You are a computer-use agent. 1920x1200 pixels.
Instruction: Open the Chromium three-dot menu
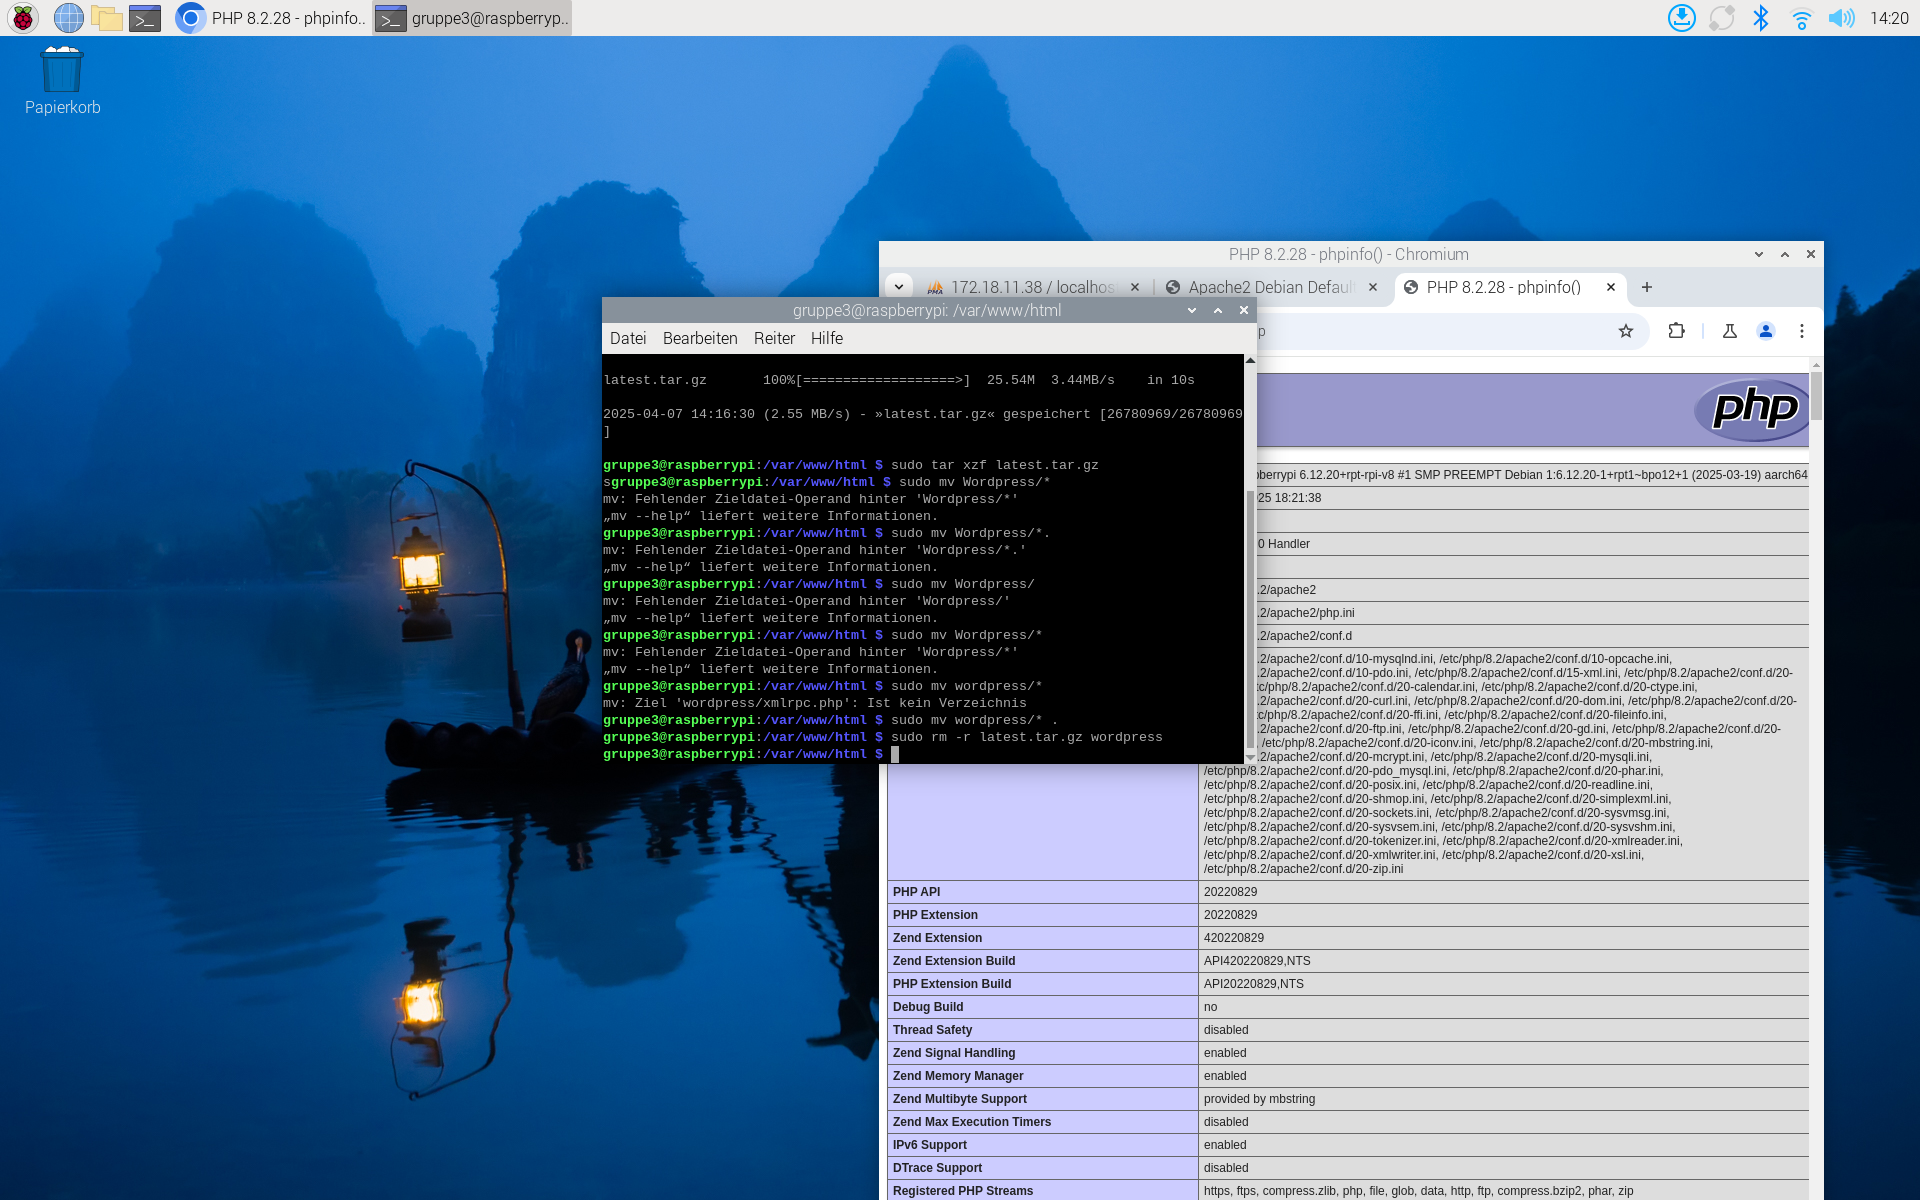(1802, 331)
